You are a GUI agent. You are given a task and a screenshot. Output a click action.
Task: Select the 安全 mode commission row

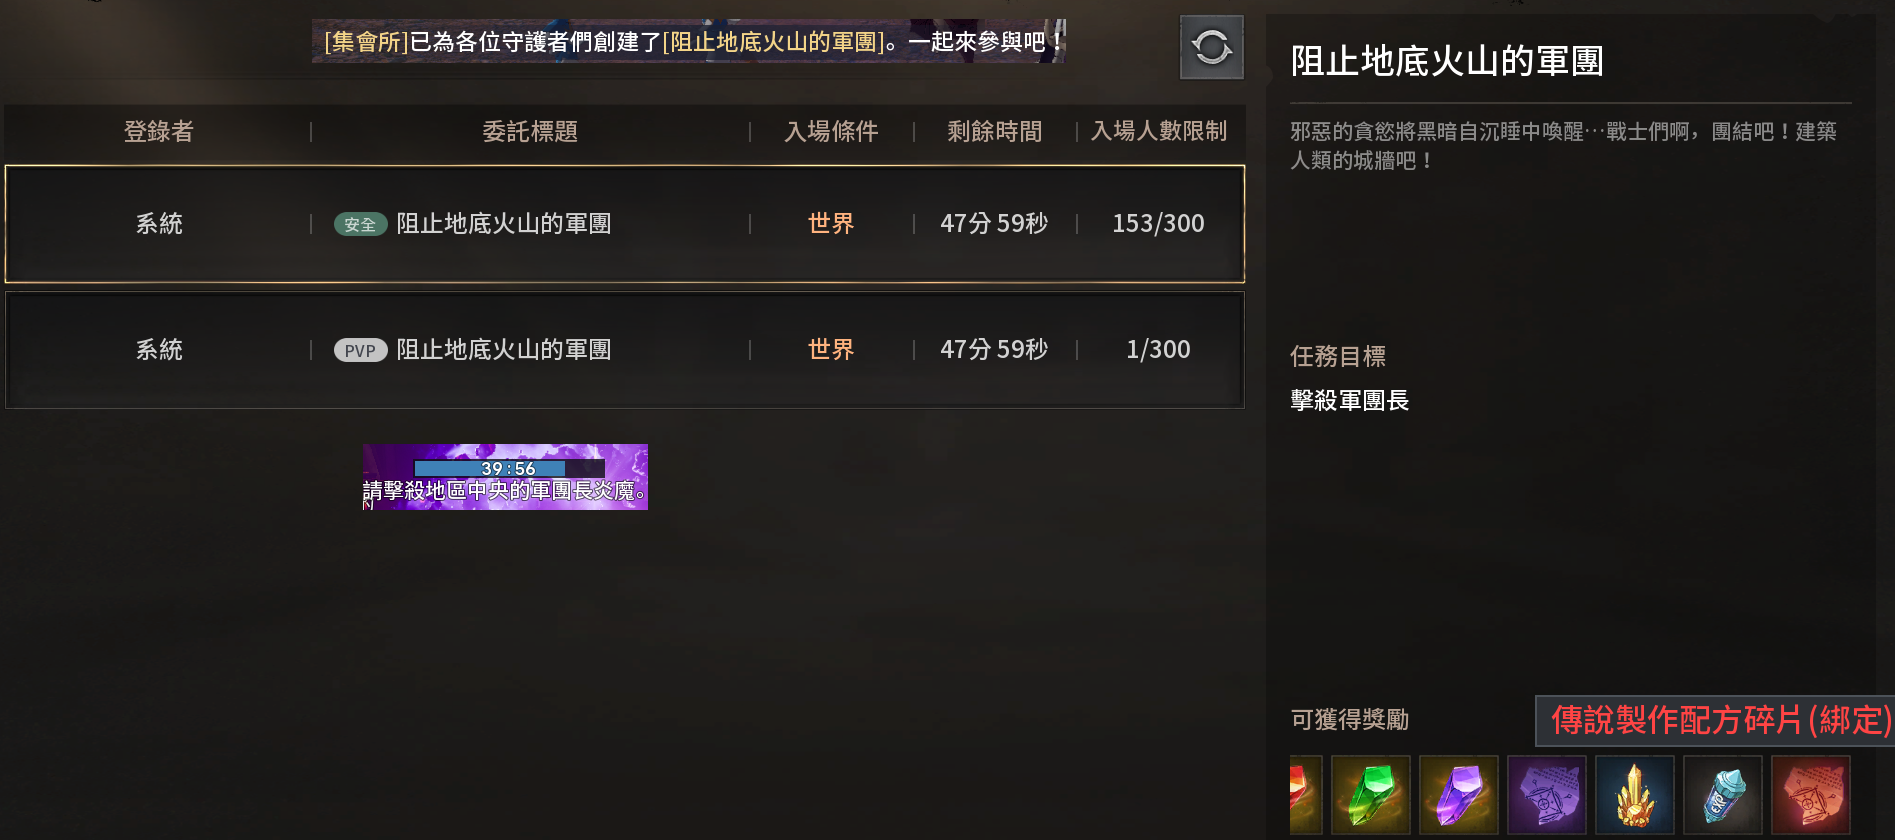(625, 224)
